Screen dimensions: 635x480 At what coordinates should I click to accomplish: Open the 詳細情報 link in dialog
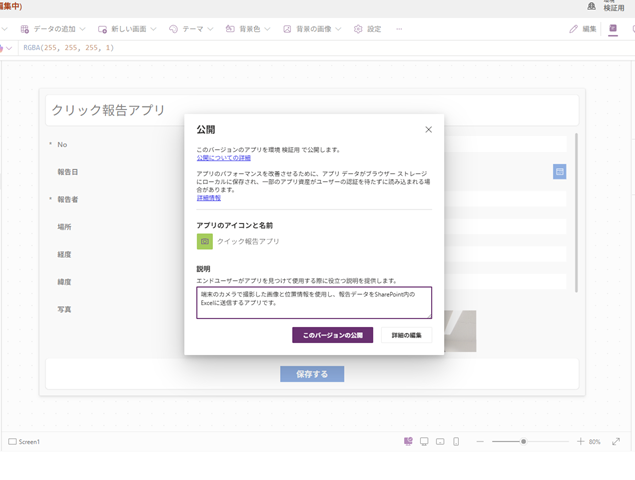click(x=208, y=198)
